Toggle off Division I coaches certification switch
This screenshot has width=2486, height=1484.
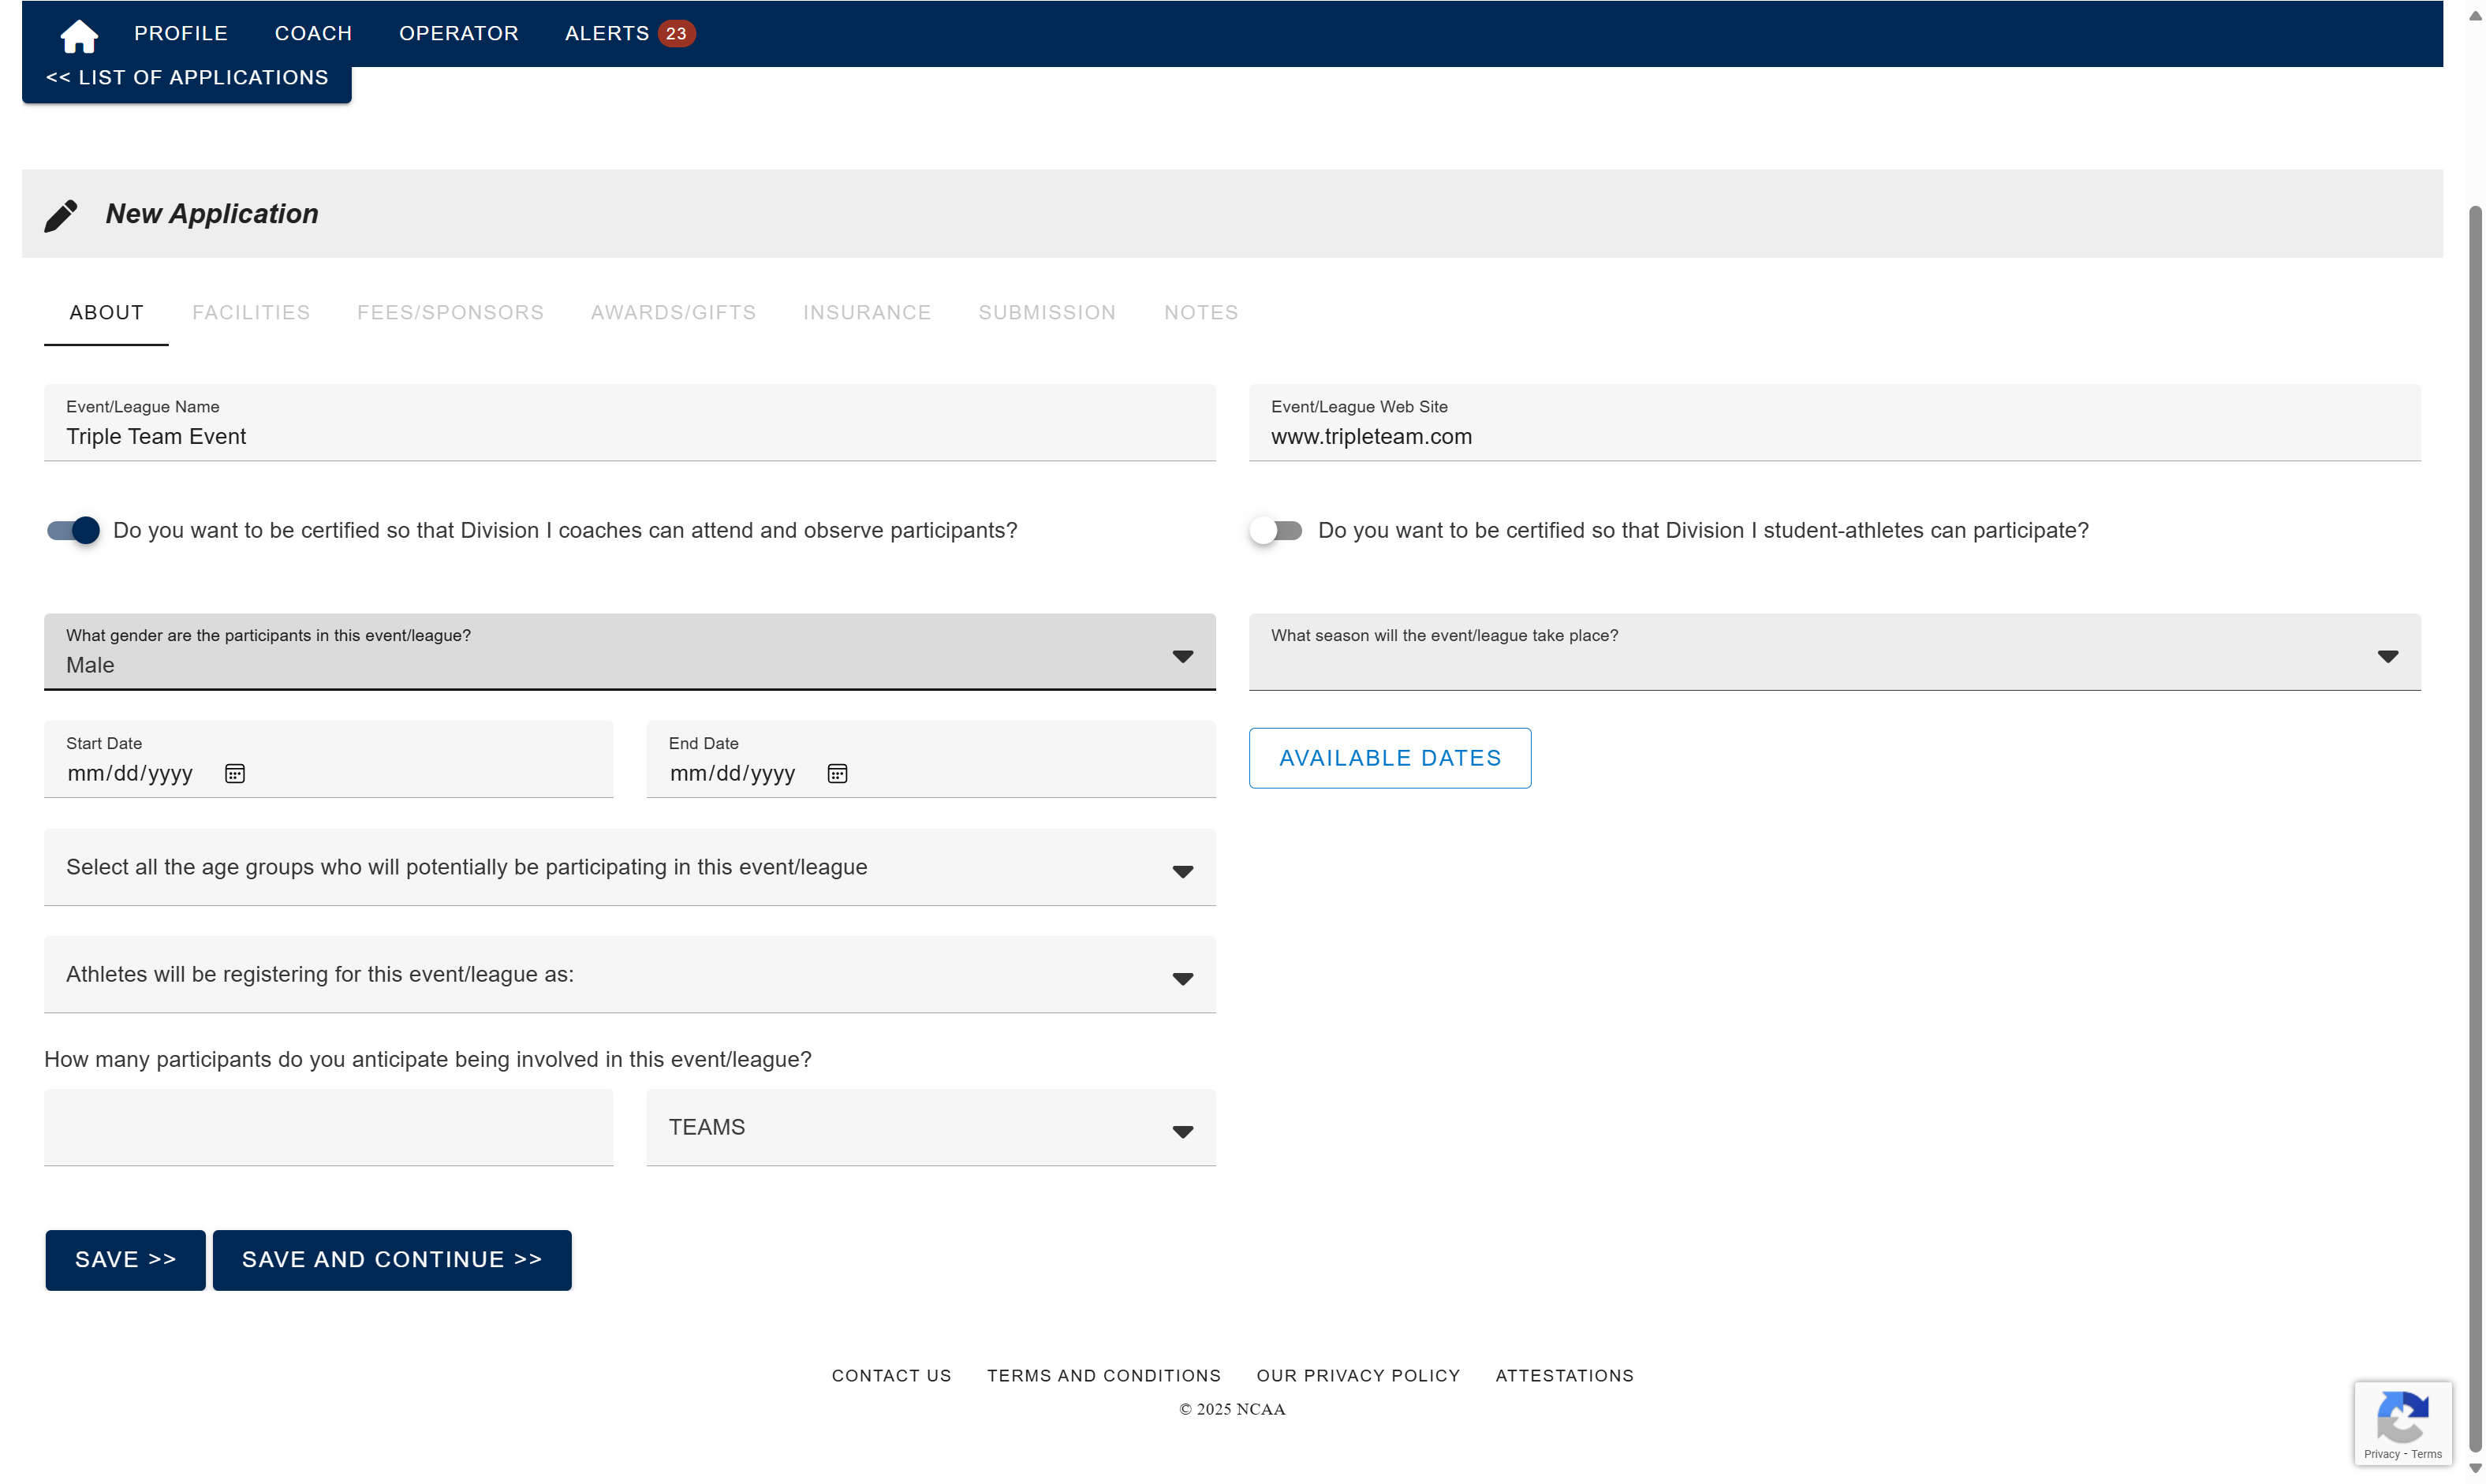pos(73,530)
